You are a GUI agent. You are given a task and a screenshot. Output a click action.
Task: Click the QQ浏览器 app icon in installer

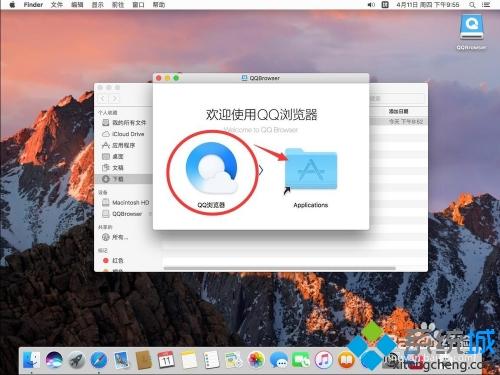coord(212,168)
